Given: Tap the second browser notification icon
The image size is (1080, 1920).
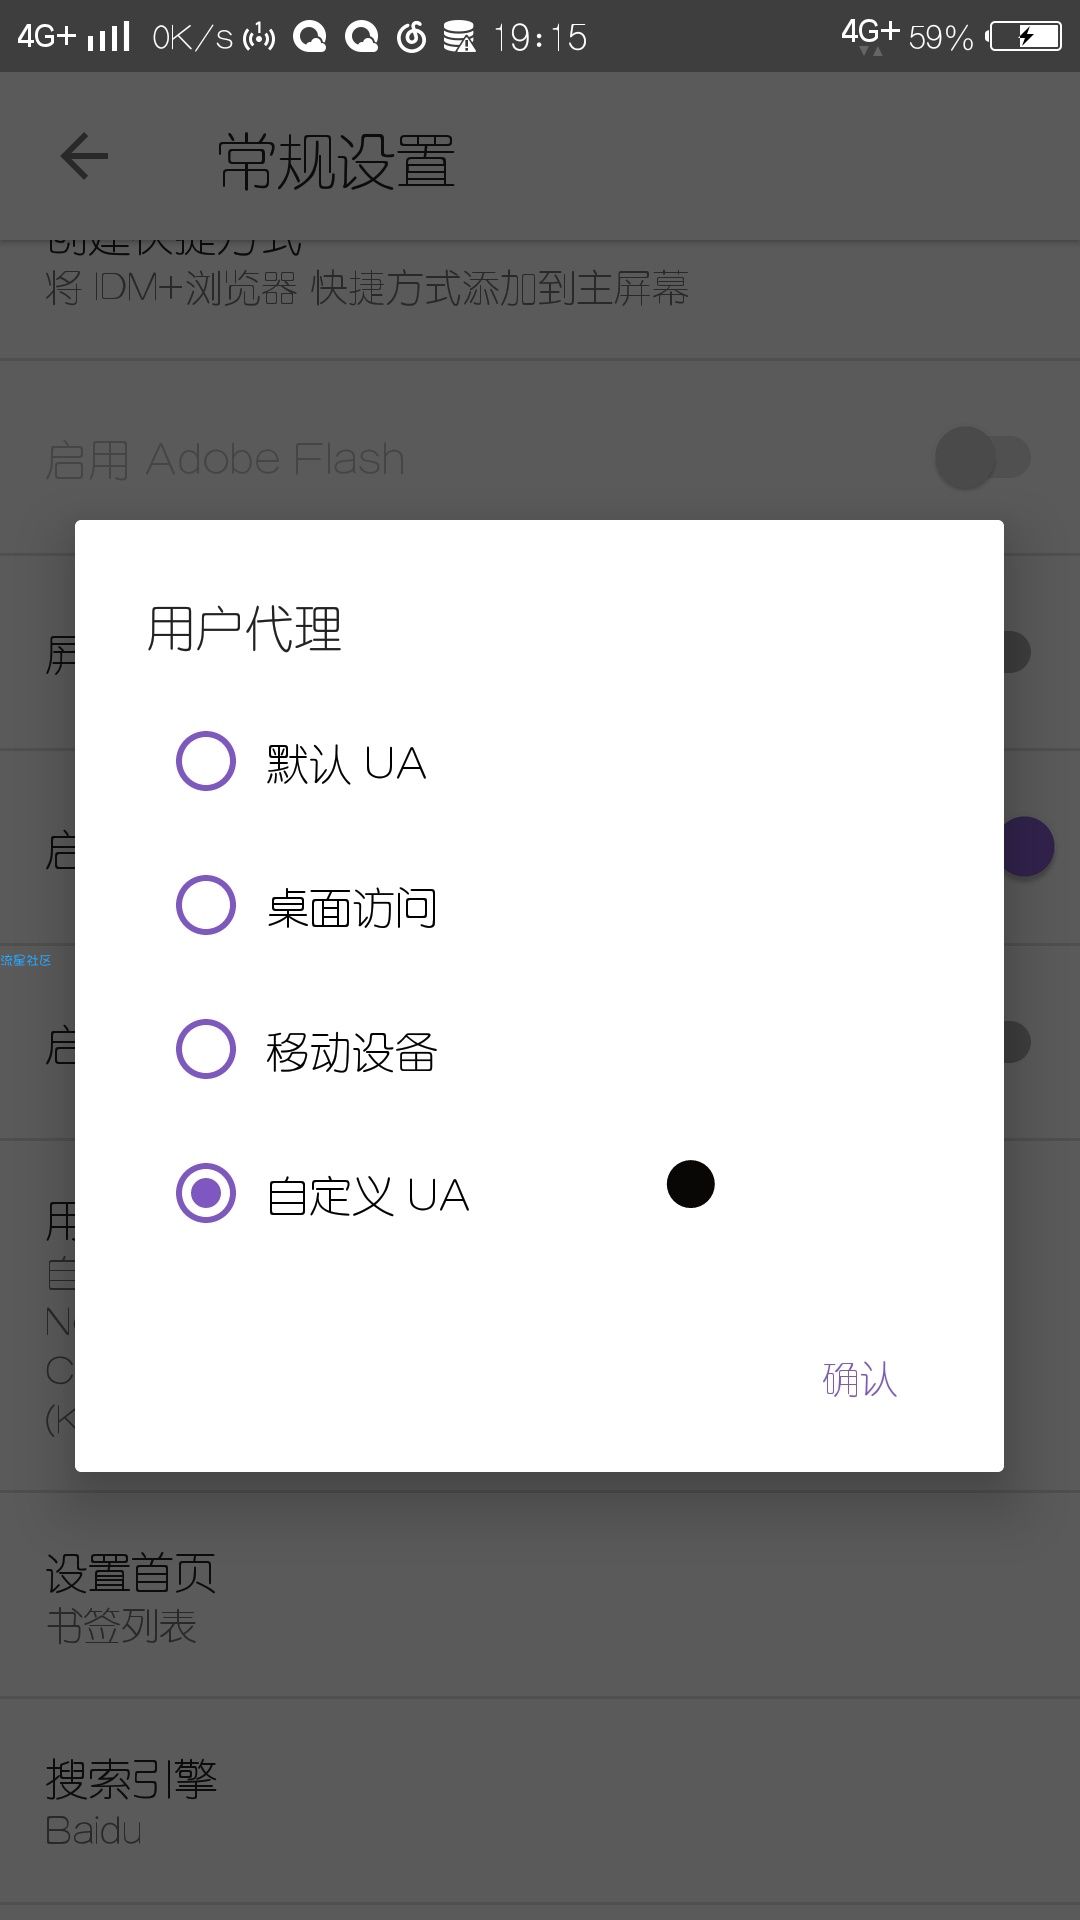Looking at the screenshot, I should [361, 38].
